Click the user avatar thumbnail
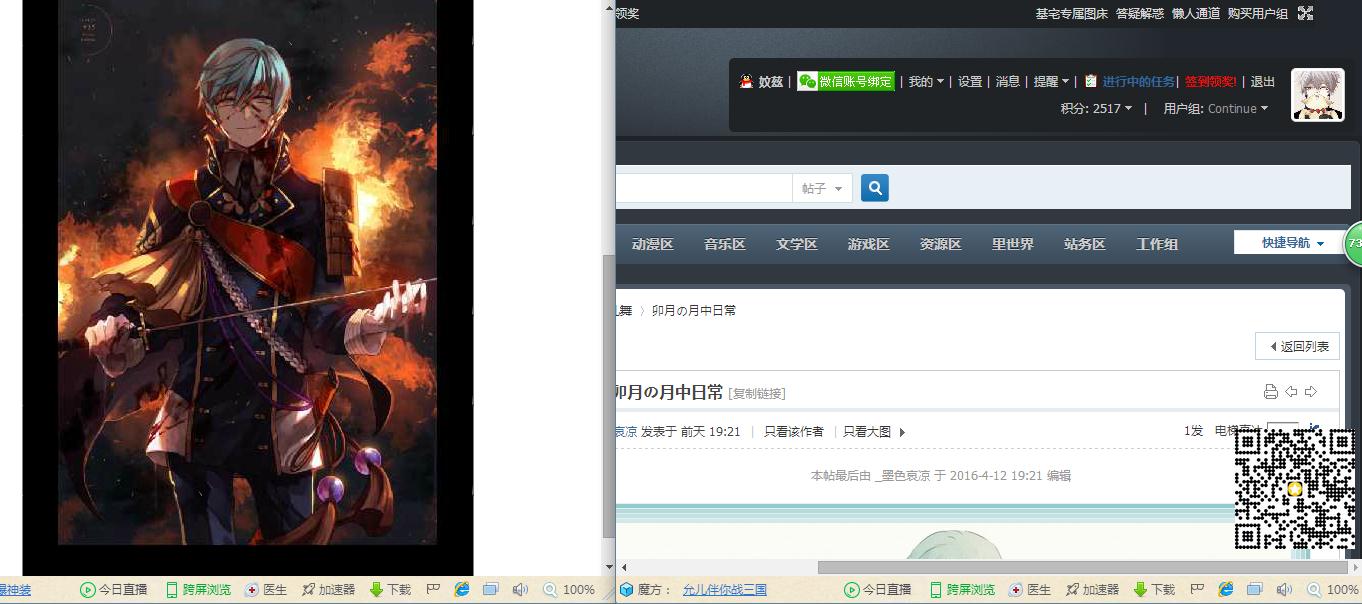Image resolution: width=1362 pixels, height=604 pixels. [1317, 95]
